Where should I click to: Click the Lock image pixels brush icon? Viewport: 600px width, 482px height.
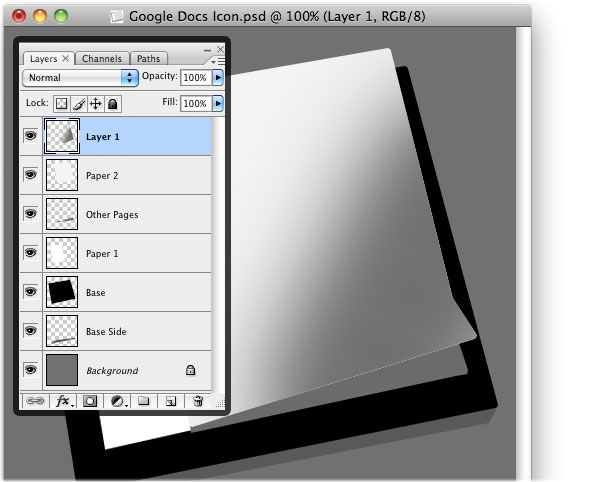(x=79, y=104)
